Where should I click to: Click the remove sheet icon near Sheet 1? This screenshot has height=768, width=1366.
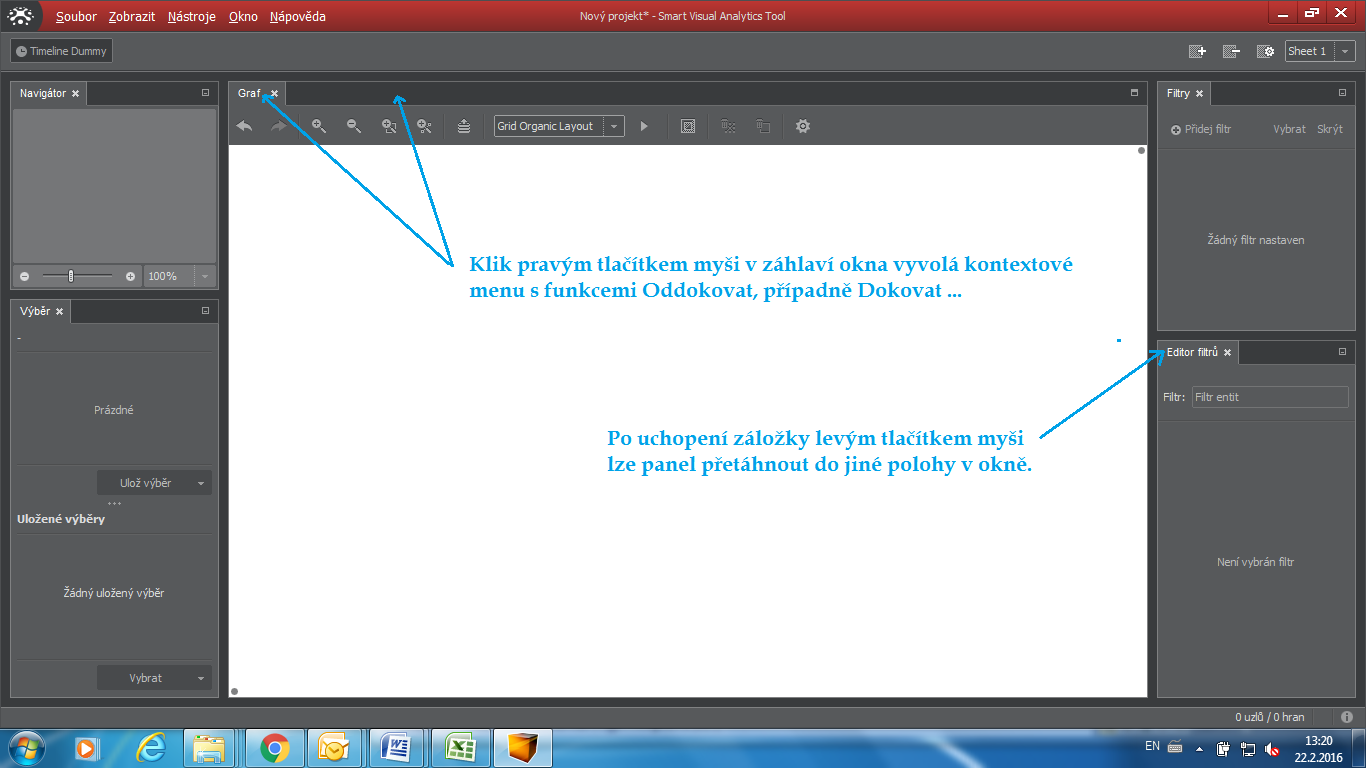click(x=1231, y=50)
